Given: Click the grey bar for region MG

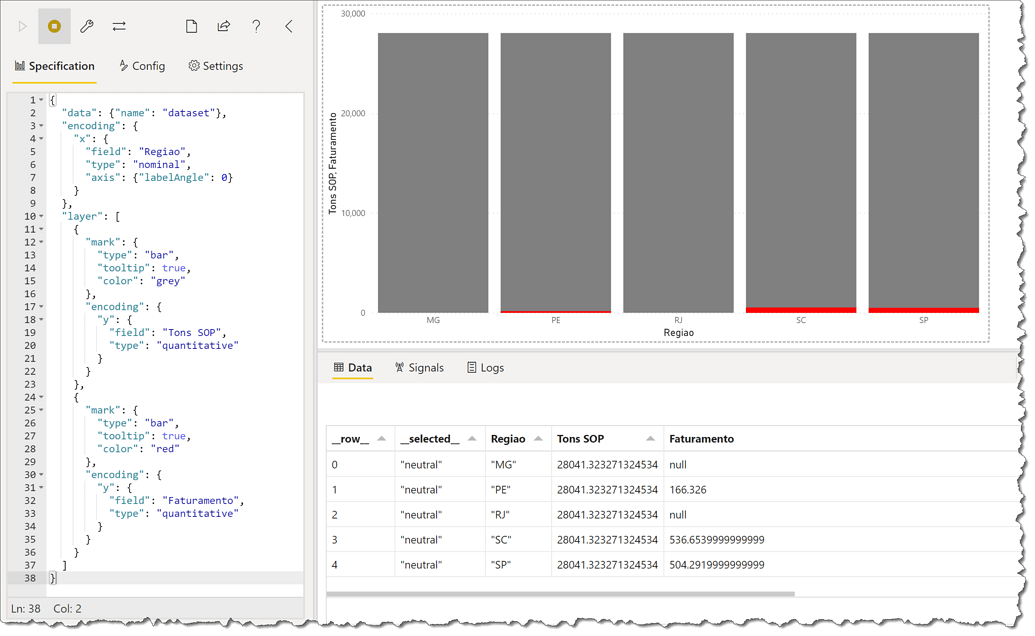Looking at the screenshot, I should pyautogui.click(x=433, y=170).
